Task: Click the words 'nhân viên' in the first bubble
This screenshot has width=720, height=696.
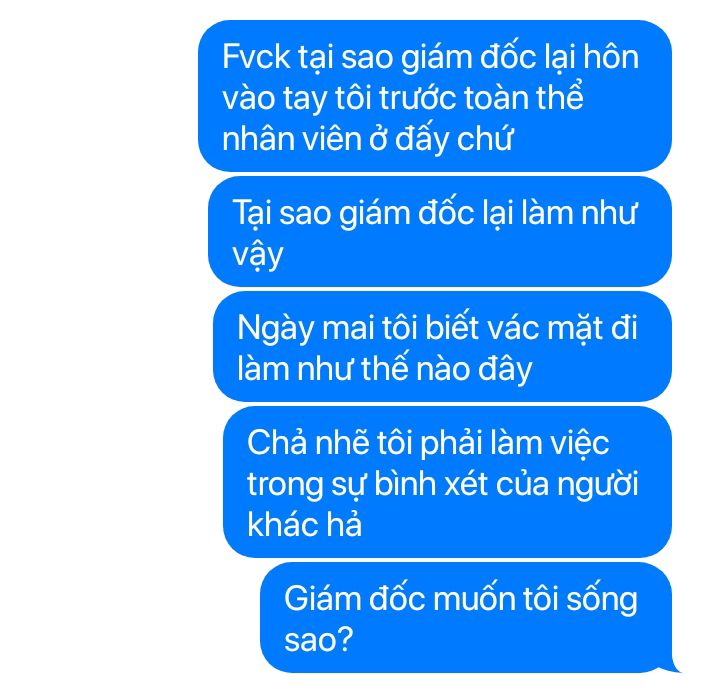Action: pyautogui.click(x=292, y=138)
